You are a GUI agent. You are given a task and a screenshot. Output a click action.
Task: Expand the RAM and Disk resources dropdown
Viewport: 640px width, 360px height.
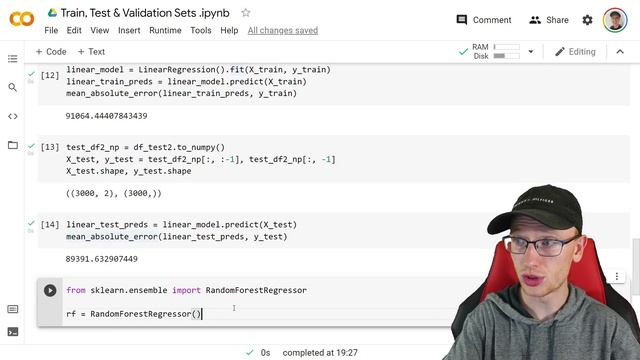(531, 52)
